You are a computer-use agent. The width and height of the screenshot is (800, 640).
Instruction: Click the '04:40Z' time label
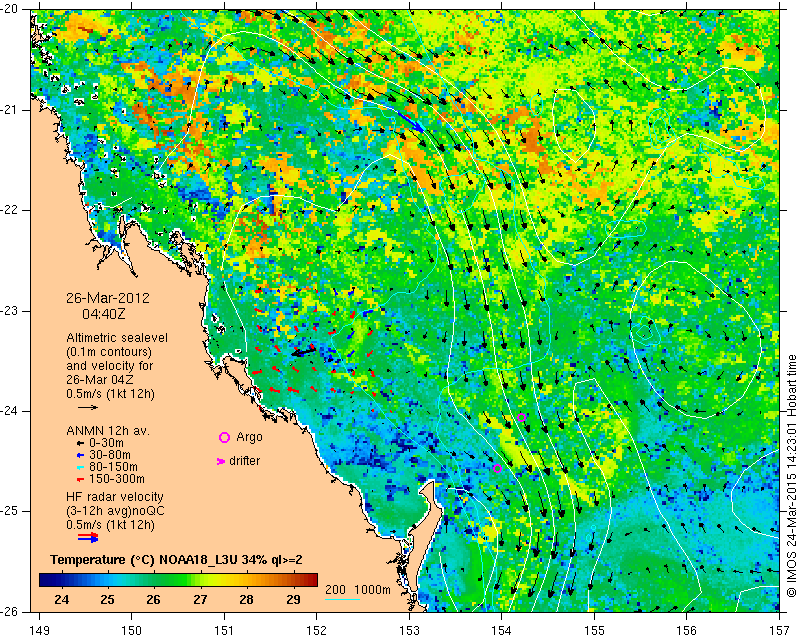(x=104, y=314)
